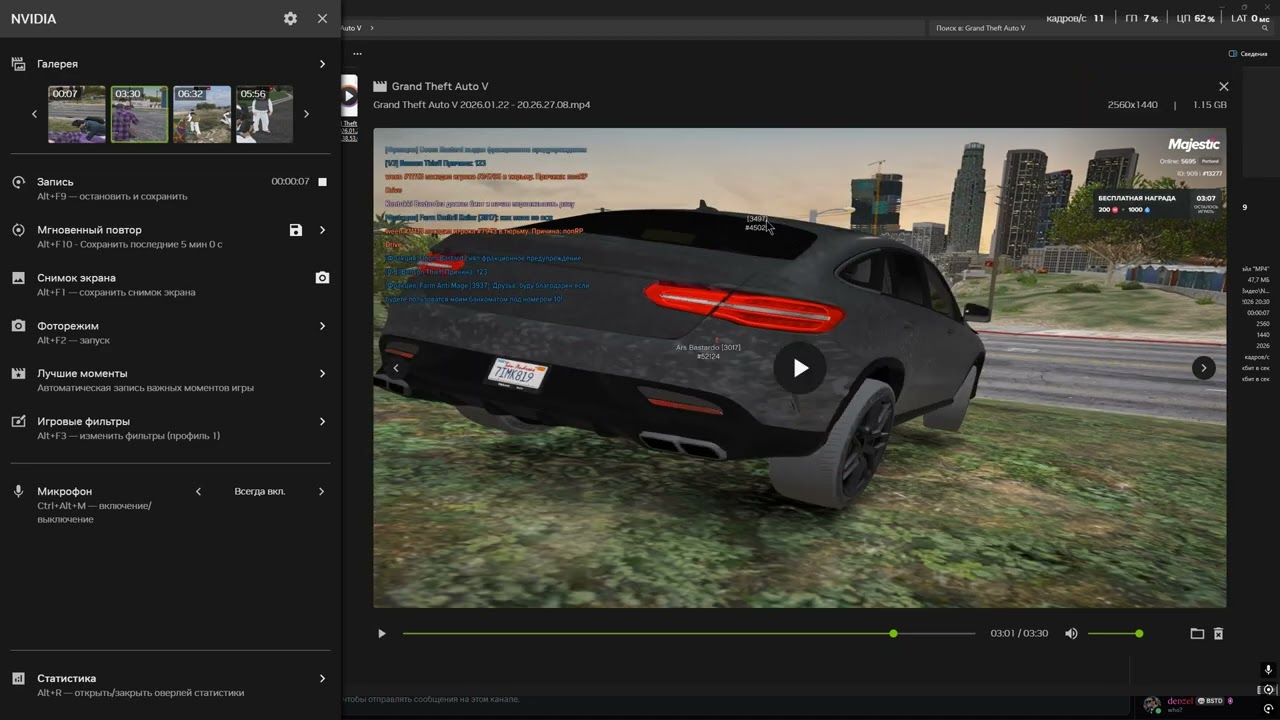Close the Grand Theft Auto V video viewer
This screenshot has height=720, width=1280.
[1223, 87]
